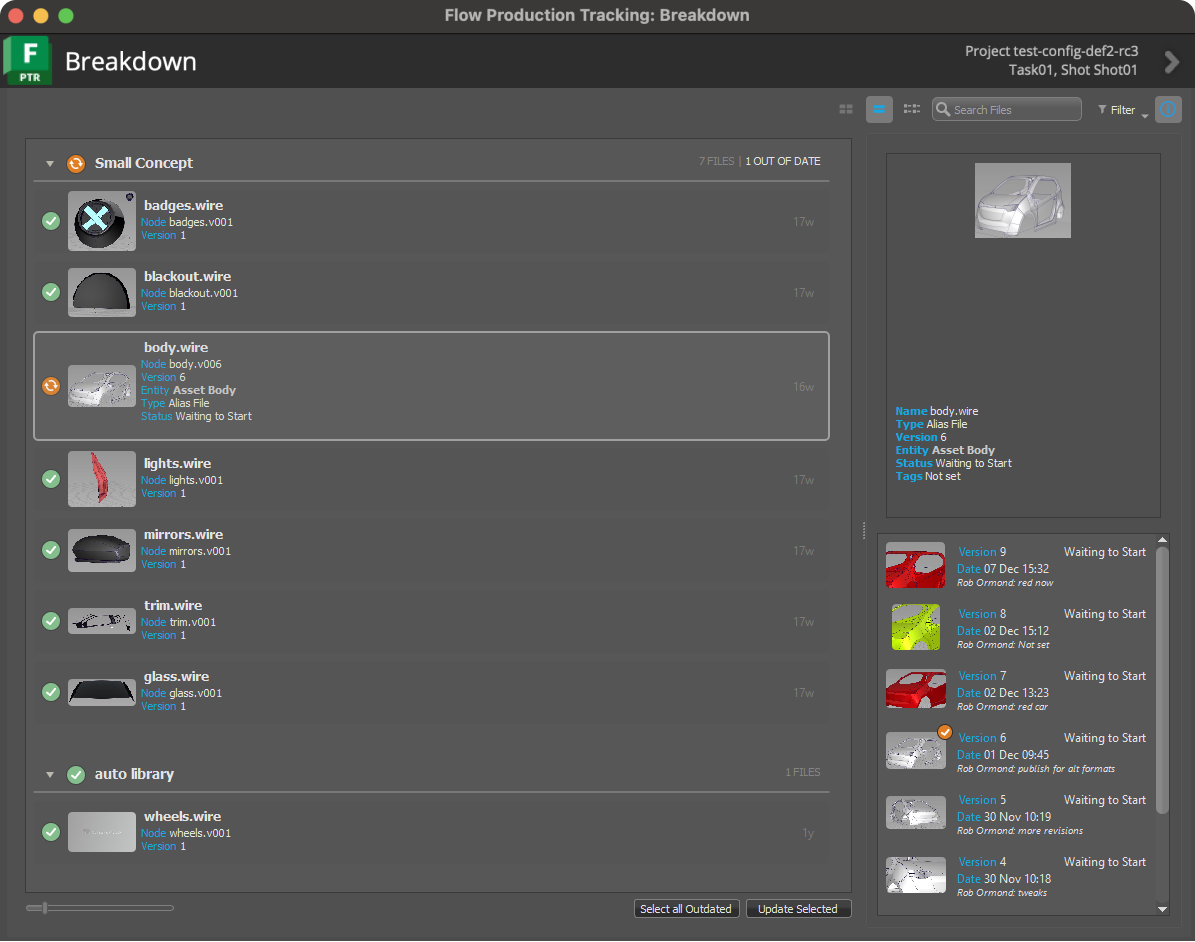Screen dimensions: 1195x942
Task: Click 'Project test-config-def2-rc3' context text
Action: [x=1051, y=51]
